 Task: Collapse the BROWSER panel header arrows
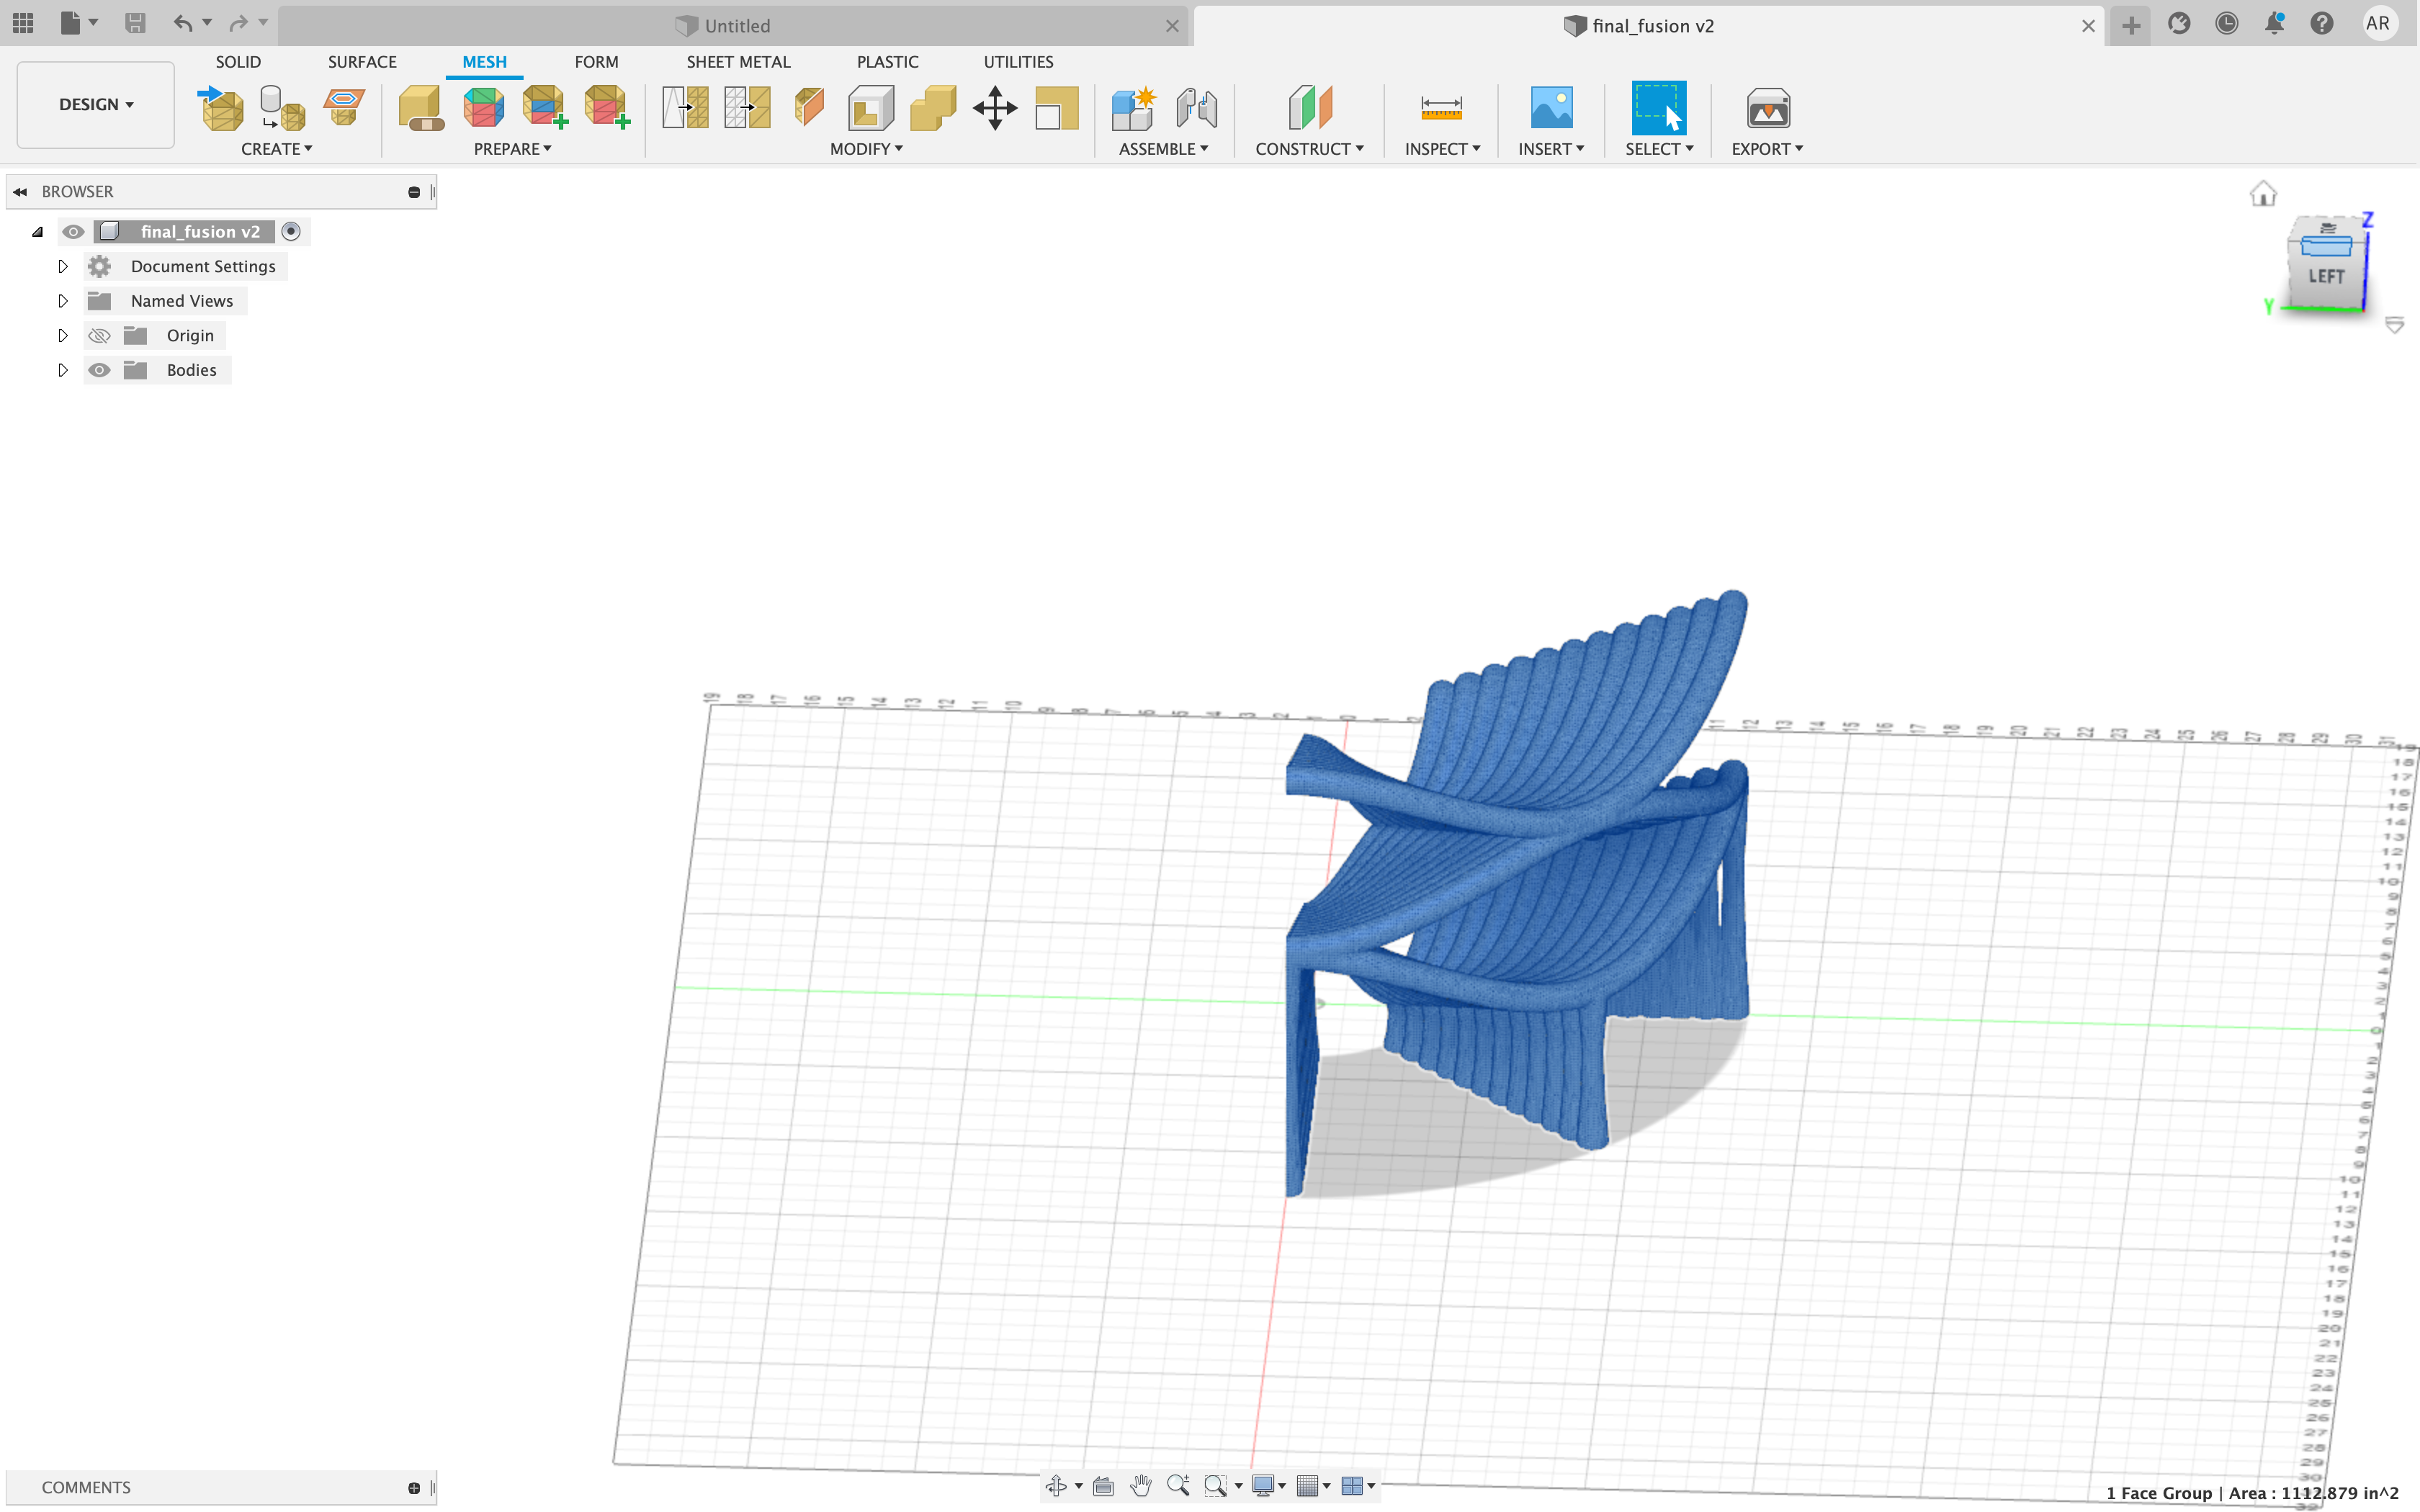coord(21,191)
